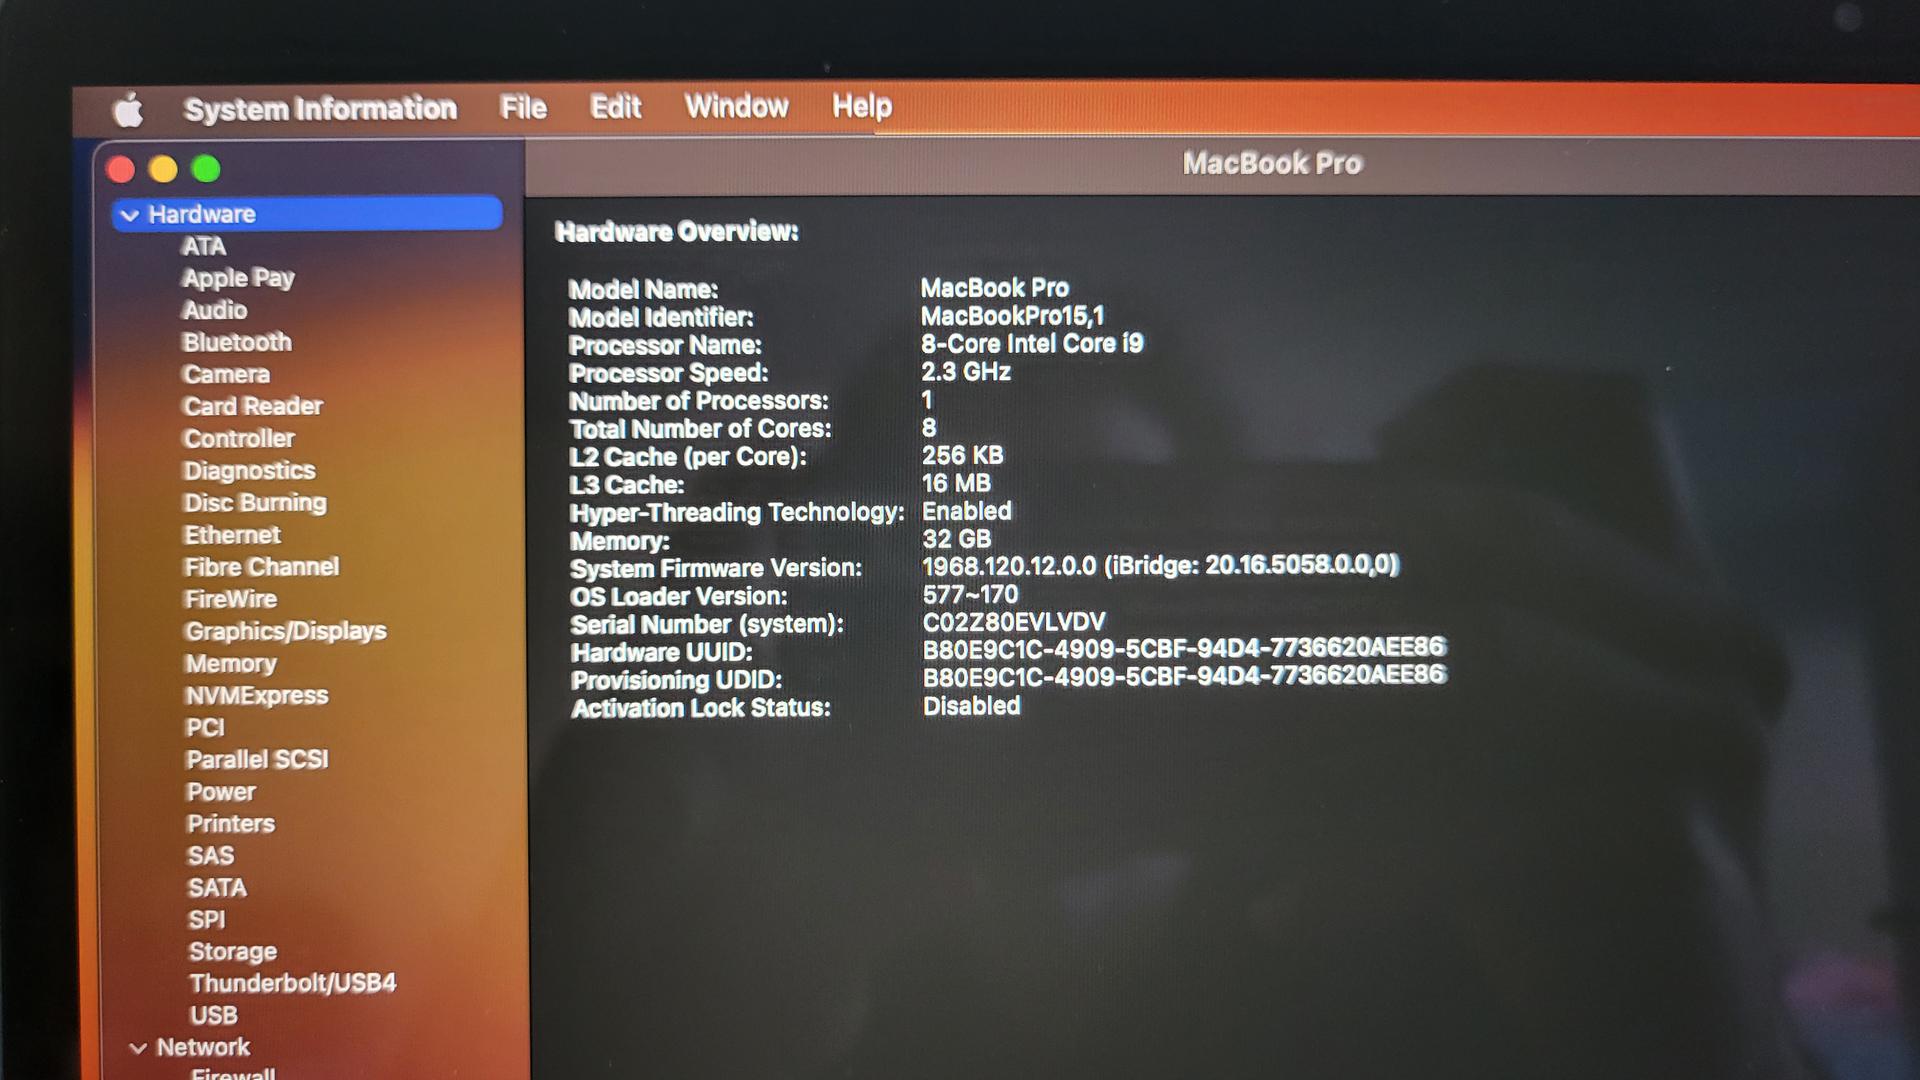Select NVMExpress in the sidebar
Image resolution: width=1920 pixels, height=1080 pixels.
[257, 695]
